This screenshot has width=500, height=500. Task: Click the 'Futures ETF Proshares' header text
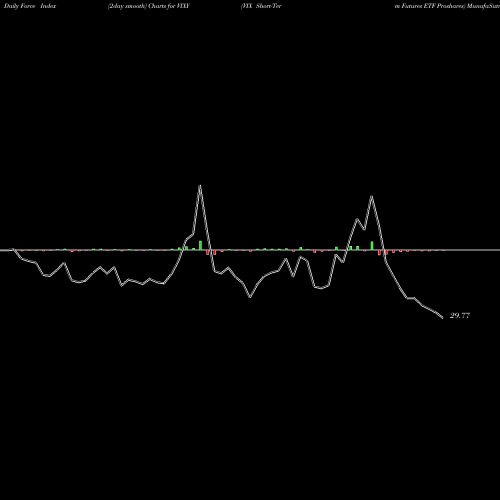tap(433, 6)
